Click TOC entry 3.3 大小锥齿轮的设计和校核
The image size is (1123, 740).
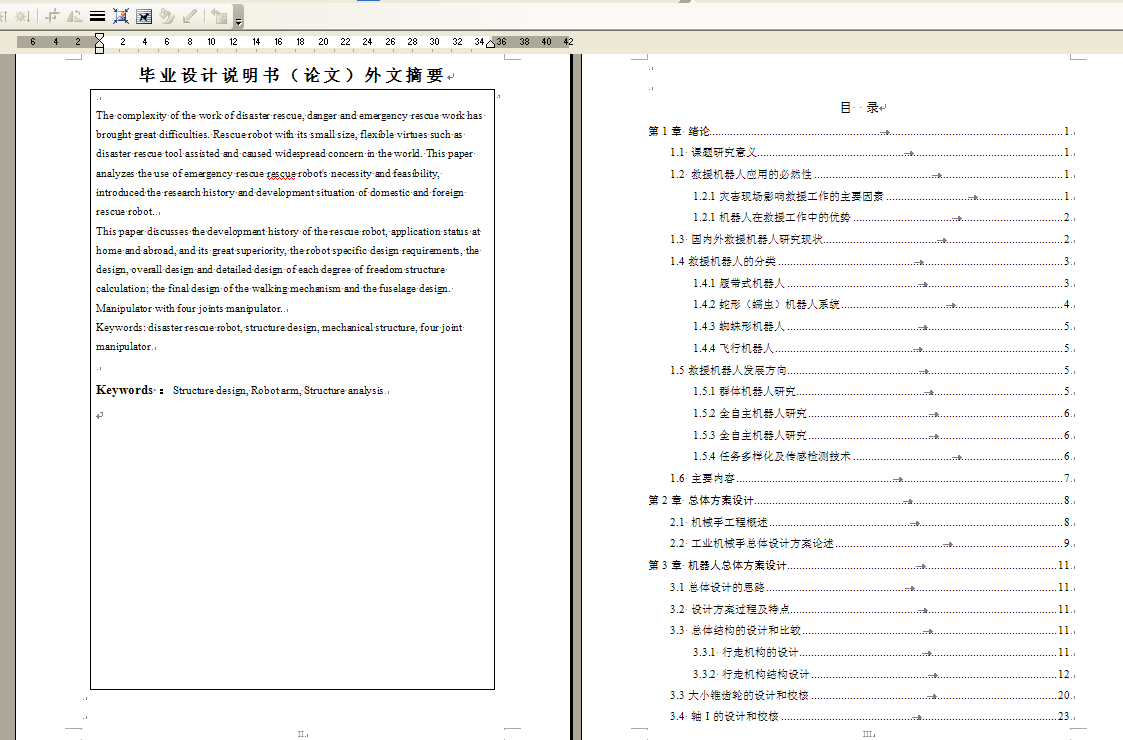(869, 695)
